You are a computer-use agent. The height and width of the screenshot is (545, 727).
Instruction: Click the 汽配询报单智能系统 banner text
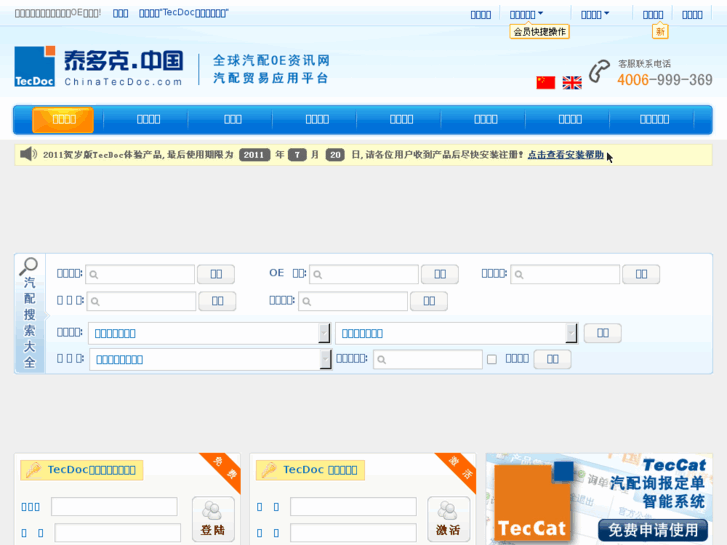tap(658, 492)
